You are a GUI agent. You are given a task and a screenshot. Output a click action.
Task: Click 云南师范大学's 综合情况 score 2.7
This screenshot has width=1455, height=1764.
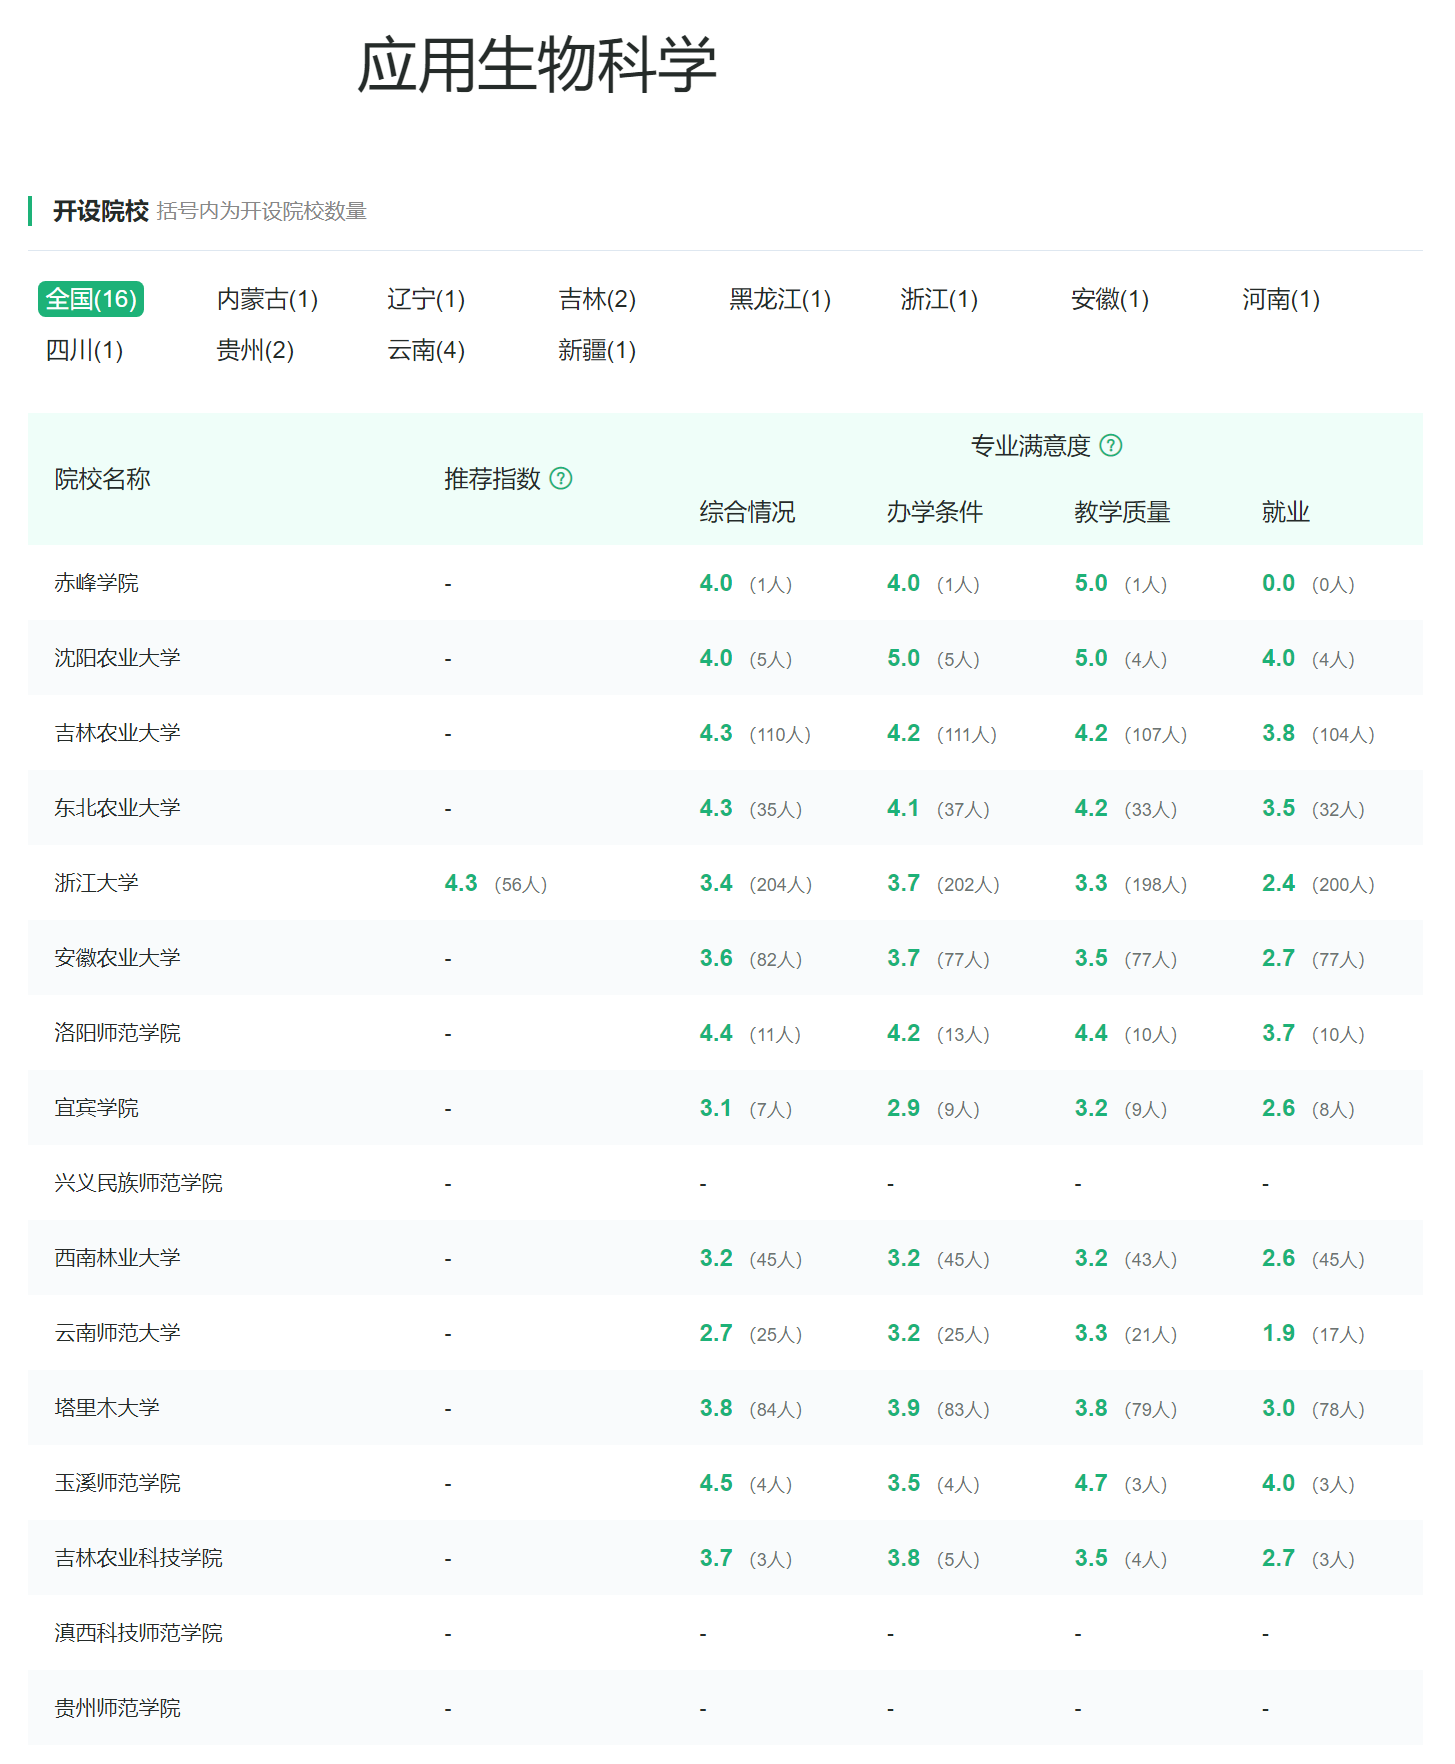pyautogui.click(x=716, y=1333)
